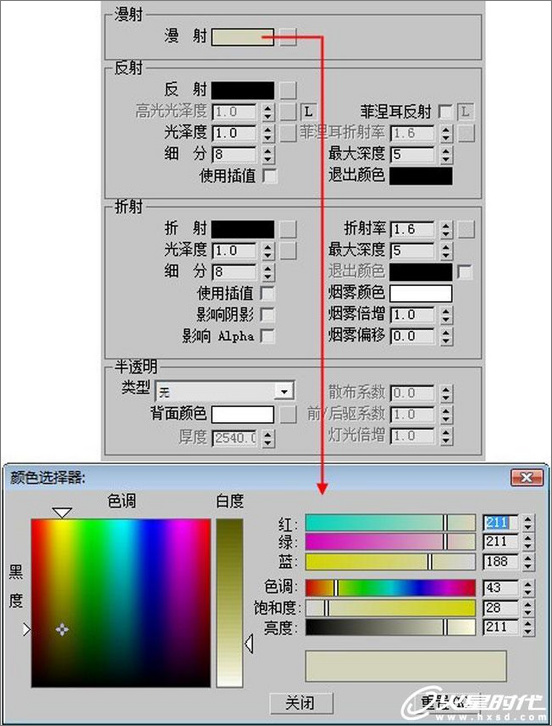
Task: Click spinner arrows for 厚度 value
Action: (268, 438)
